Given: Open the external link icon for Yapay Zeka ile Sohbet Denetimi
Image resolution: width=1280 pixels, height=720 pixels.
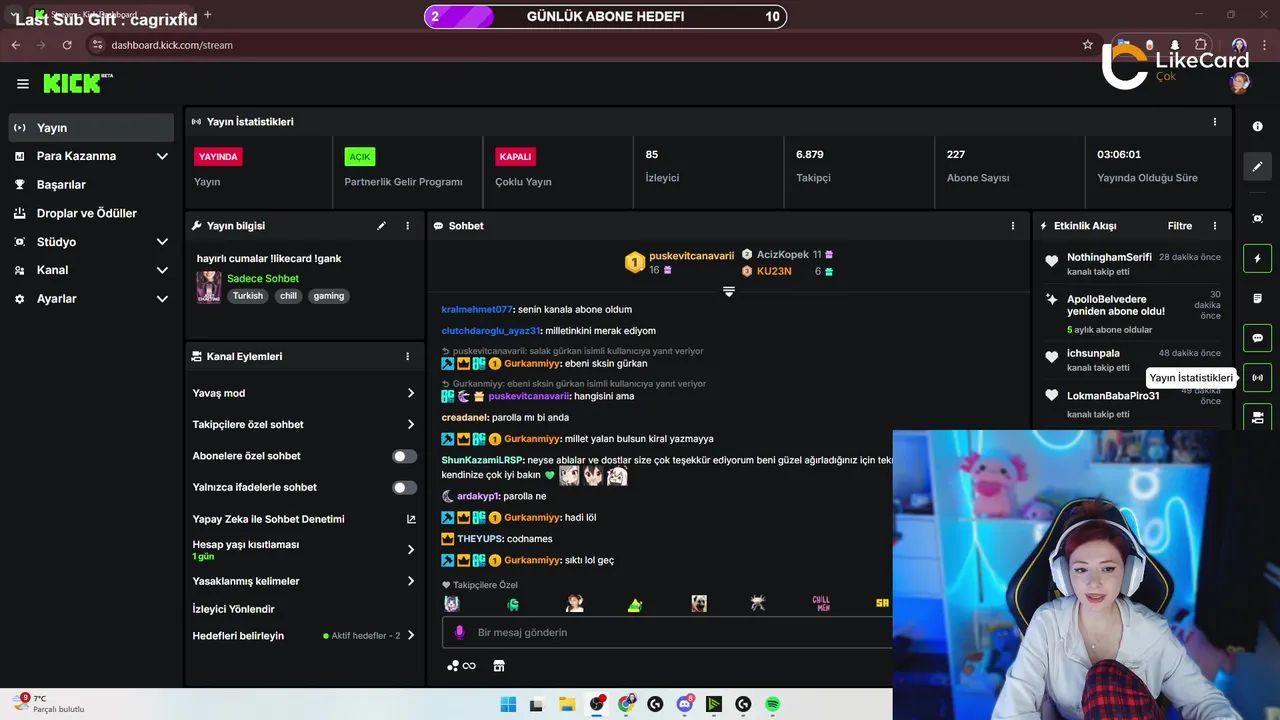Looking at the screenshot, I should (411, 519).
